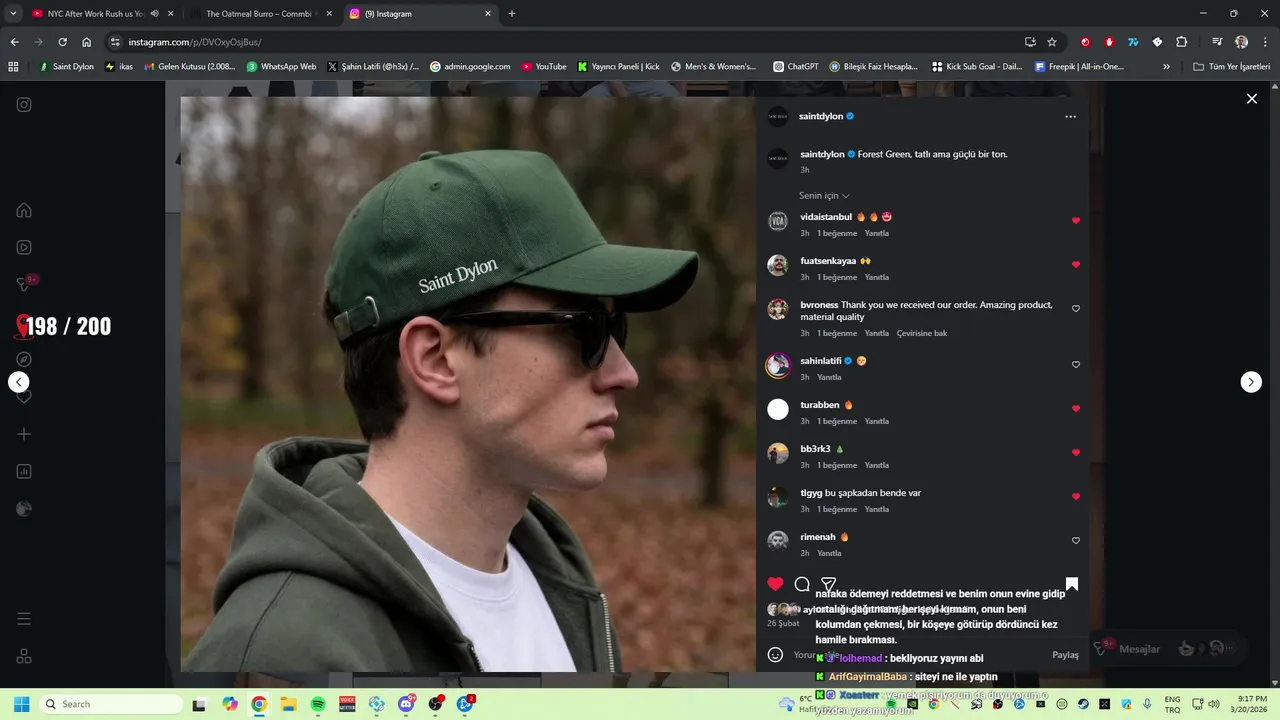Open the Windows Start menu
This screenshot has height=720, width=1280.
pyautogui.click(x=21, y=704)
